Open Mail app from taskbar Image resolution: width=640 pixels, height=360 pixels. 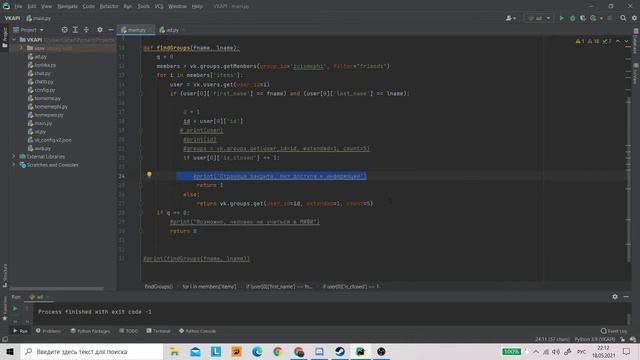point(196,351)
